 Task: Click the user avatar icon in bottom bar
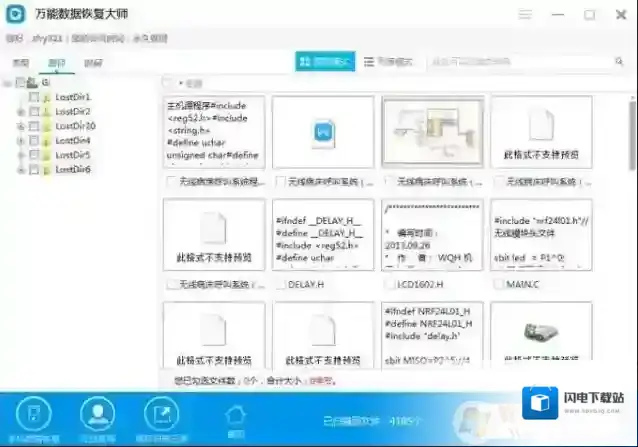[97, 413]
